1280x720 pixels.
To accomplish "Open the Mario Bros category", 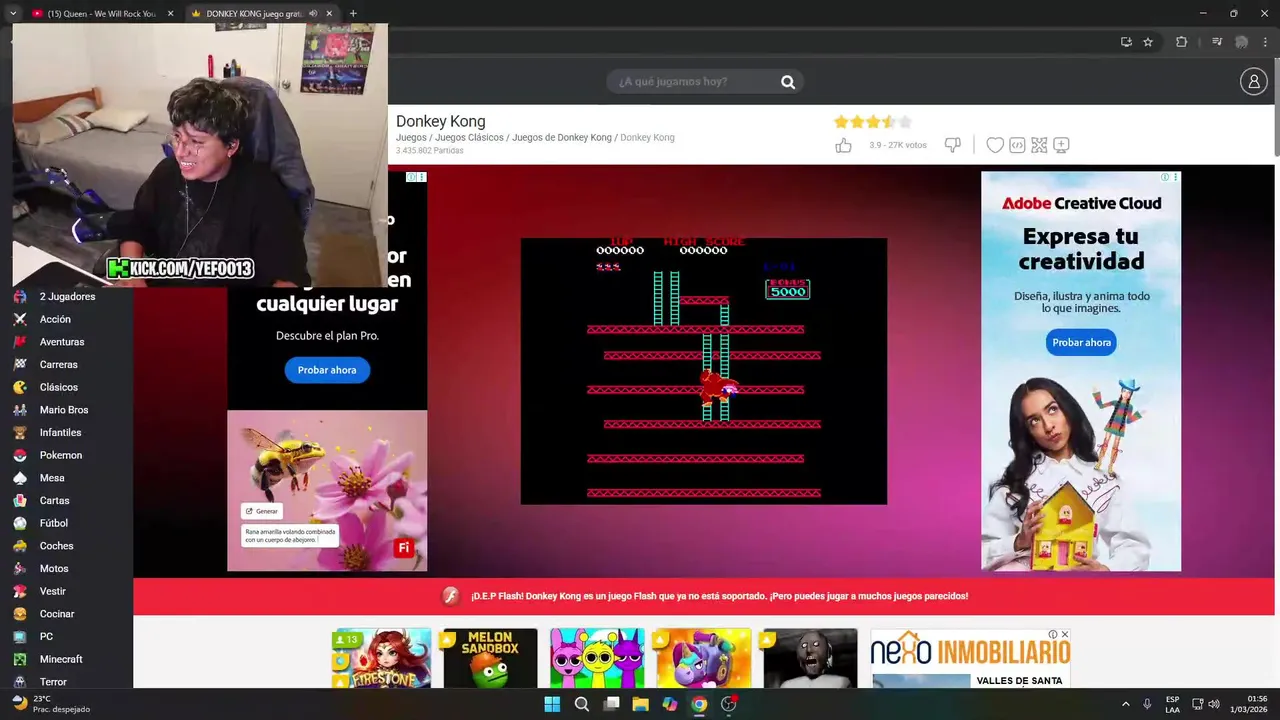I will point(64,410).
